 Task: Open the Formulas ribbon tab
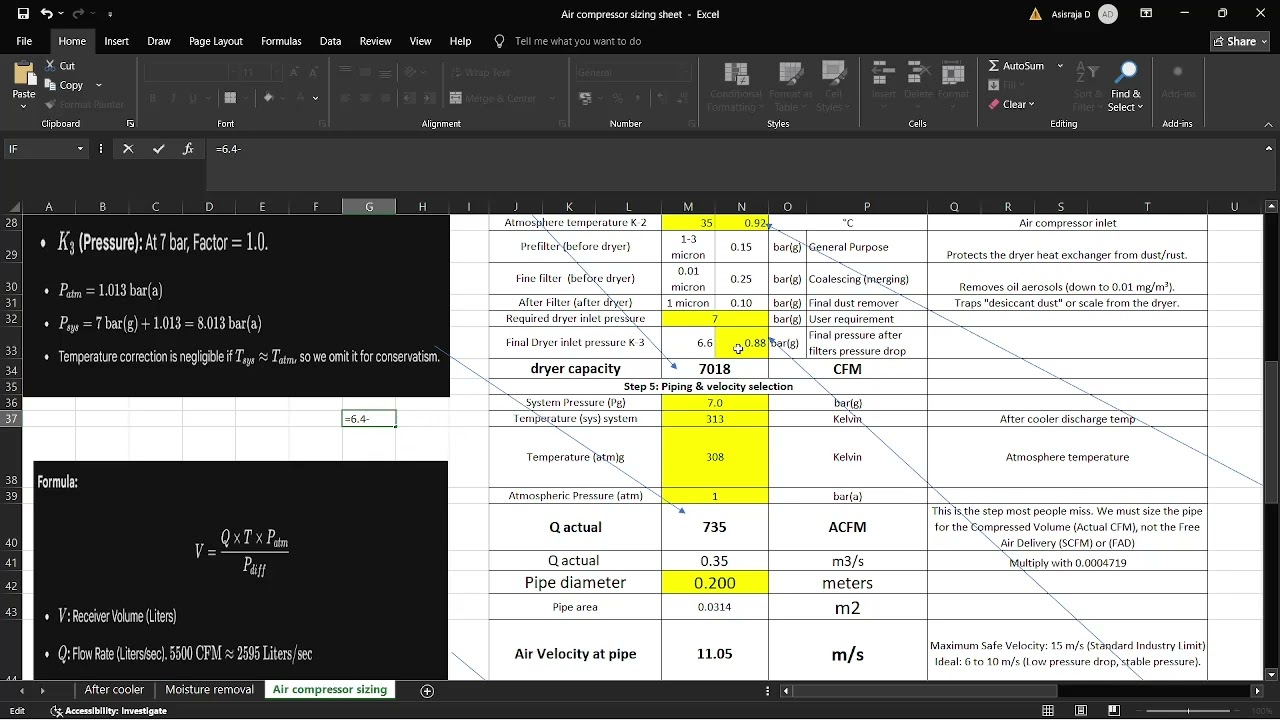pyautogui.click(x=281, y=41)
